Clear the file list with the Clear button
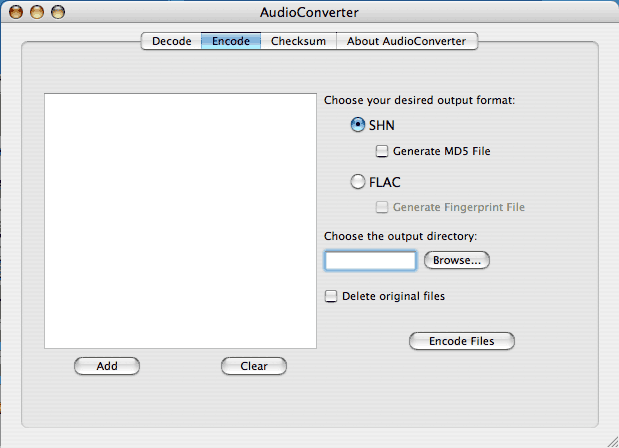Screen dimensions: 619x448 click(x=253, y=366)
